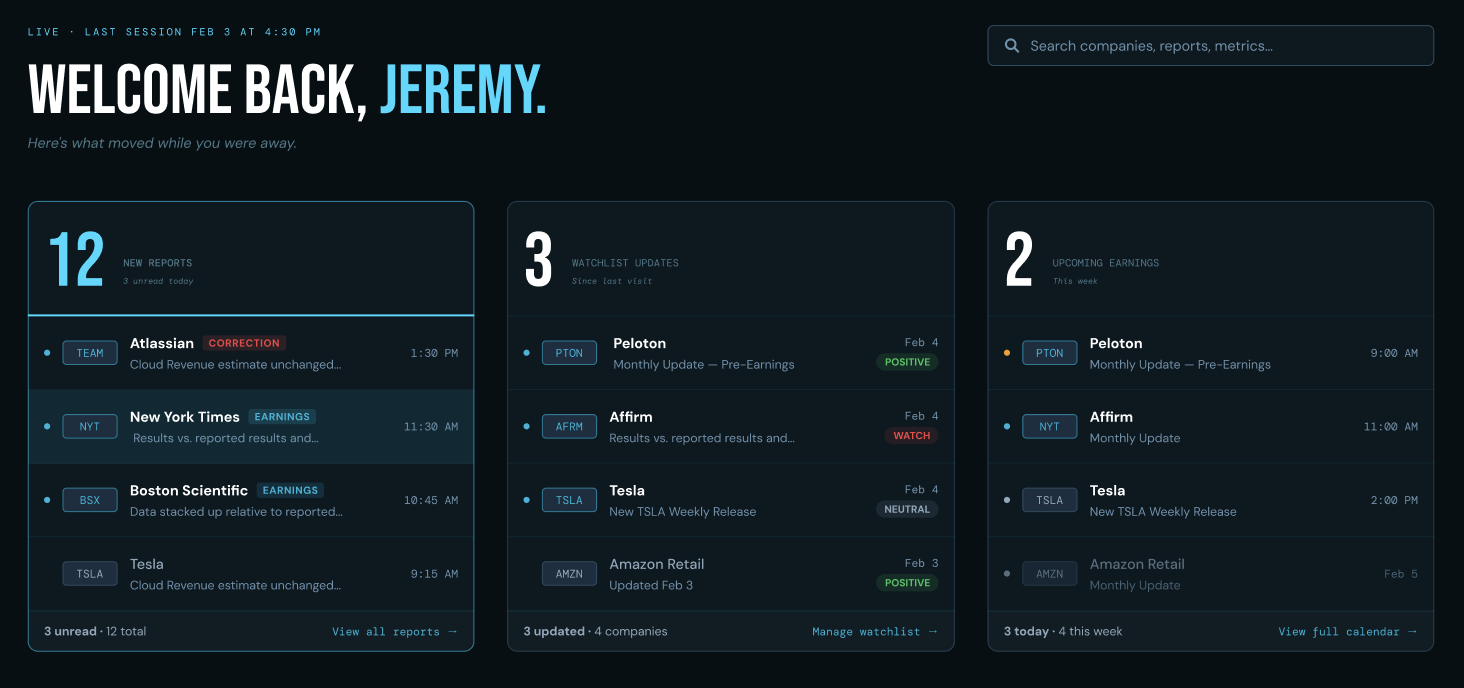Click NYT ticker badge in Upcoming Earnings

click(x=1050, y=426)
